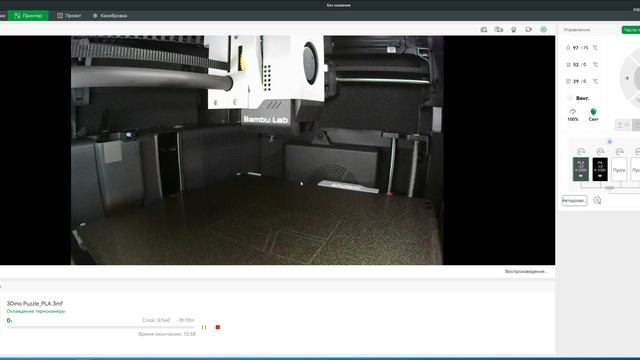Move the axis using the X button
The width and height of the screenshot is (640, 360).
tap(627, 78)
